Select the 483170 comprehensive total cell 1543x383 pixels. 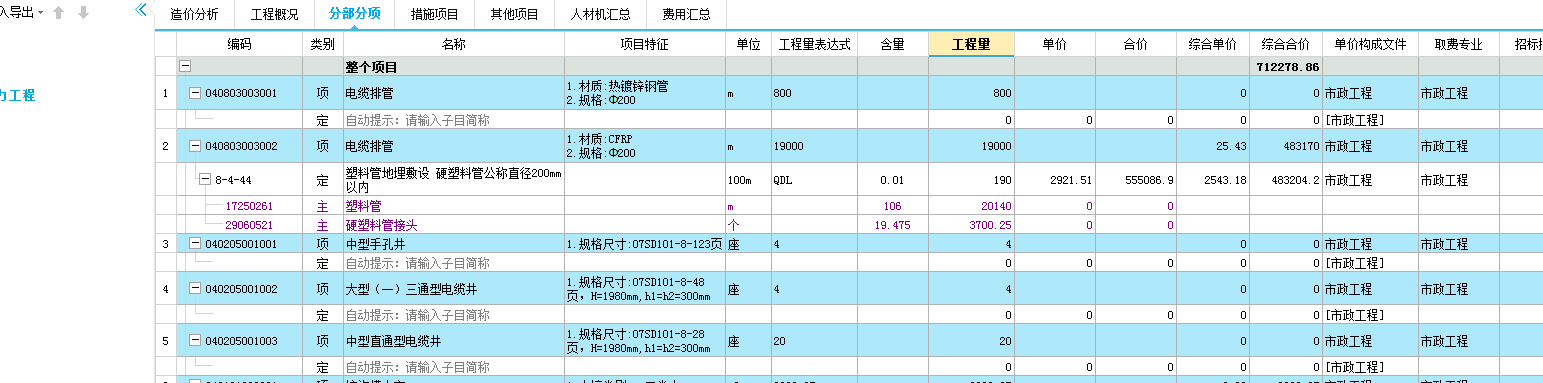1286,146
